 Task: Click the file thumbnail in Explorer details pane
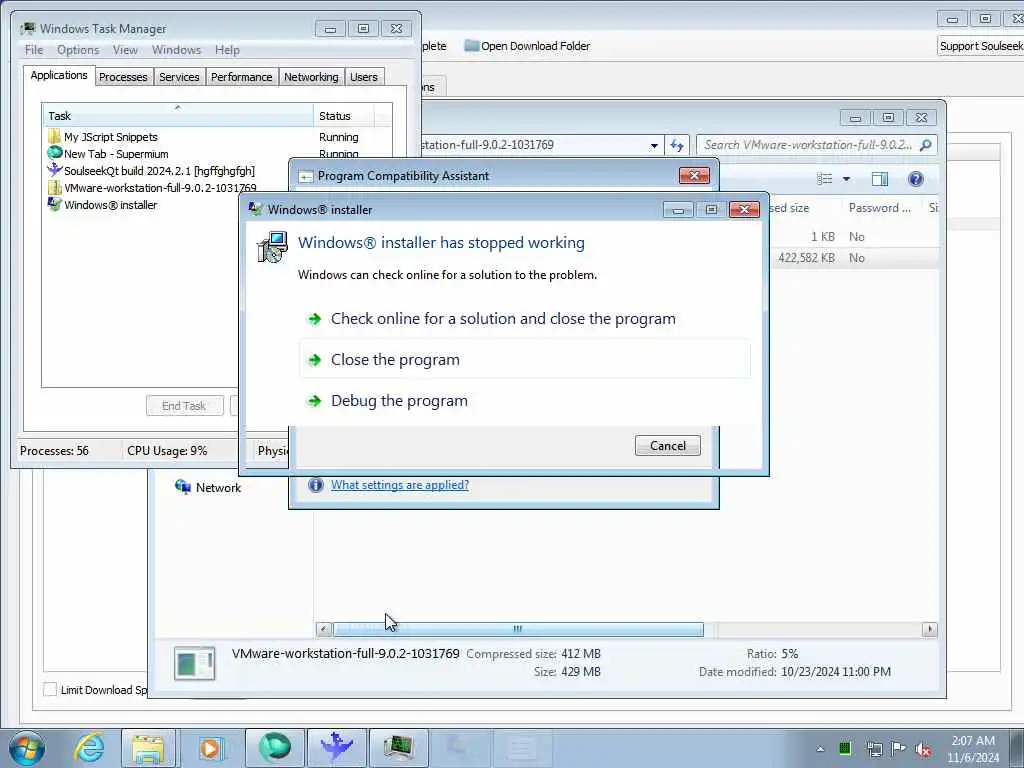[x=195, y=663]
